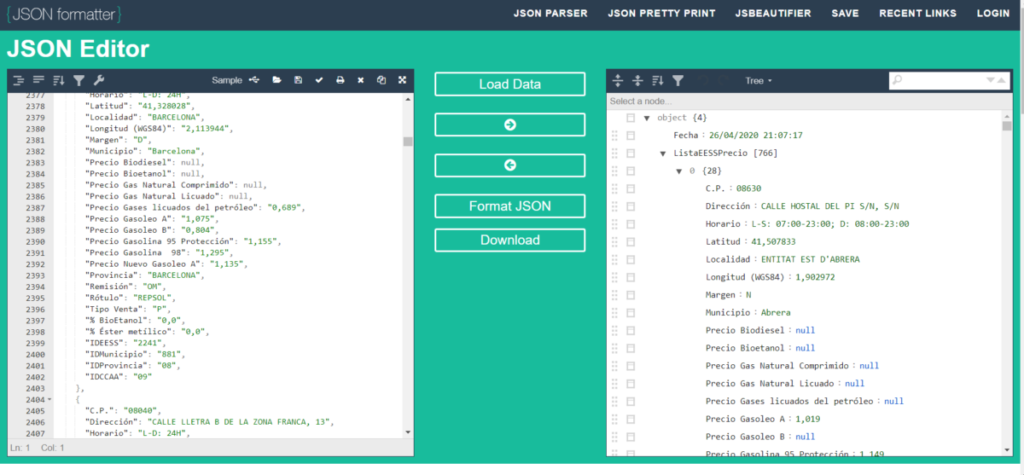The width and height of the screenshot is (1024, 475).
Task: Fold the code block at line 2404
Action: pos(50,399)
